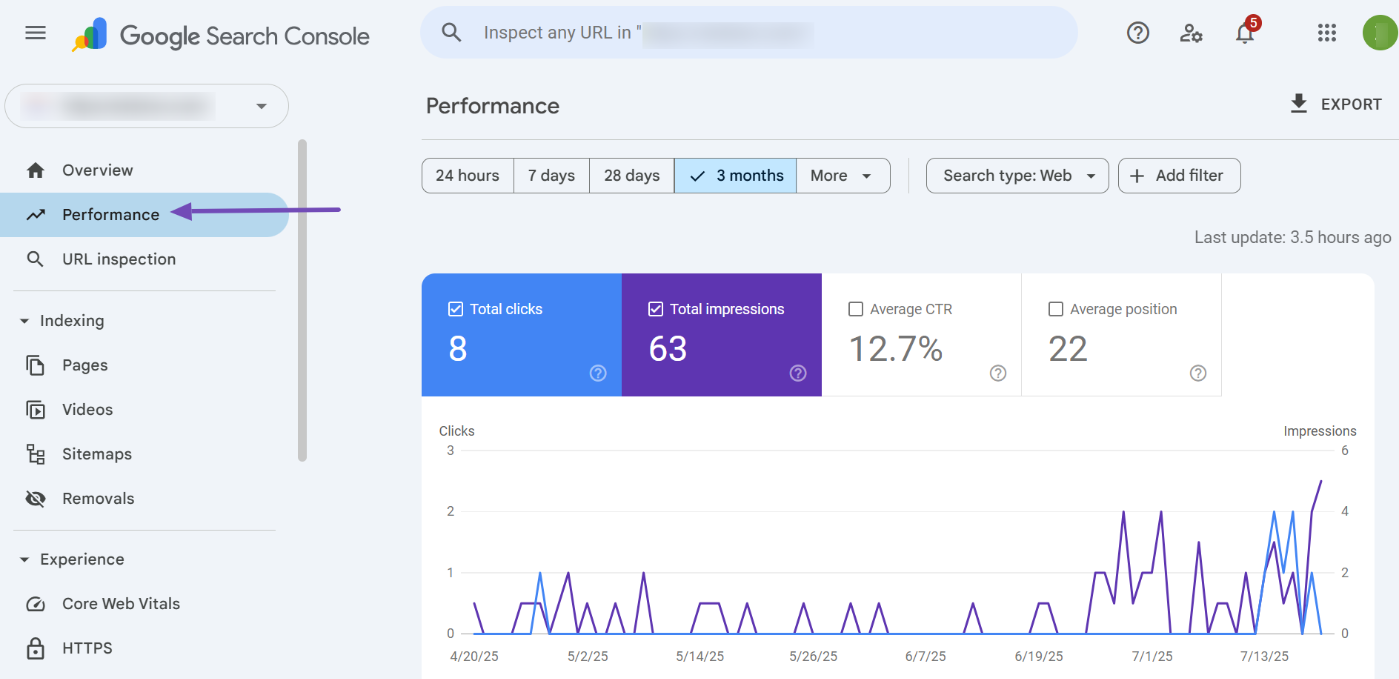
Task: Click the Export button
Action: click(1336, 103)
